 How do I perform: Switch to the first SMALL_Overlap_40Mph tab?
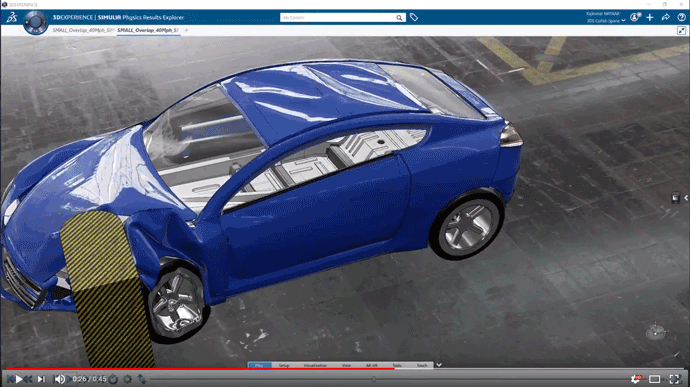[x=83, y=30]
